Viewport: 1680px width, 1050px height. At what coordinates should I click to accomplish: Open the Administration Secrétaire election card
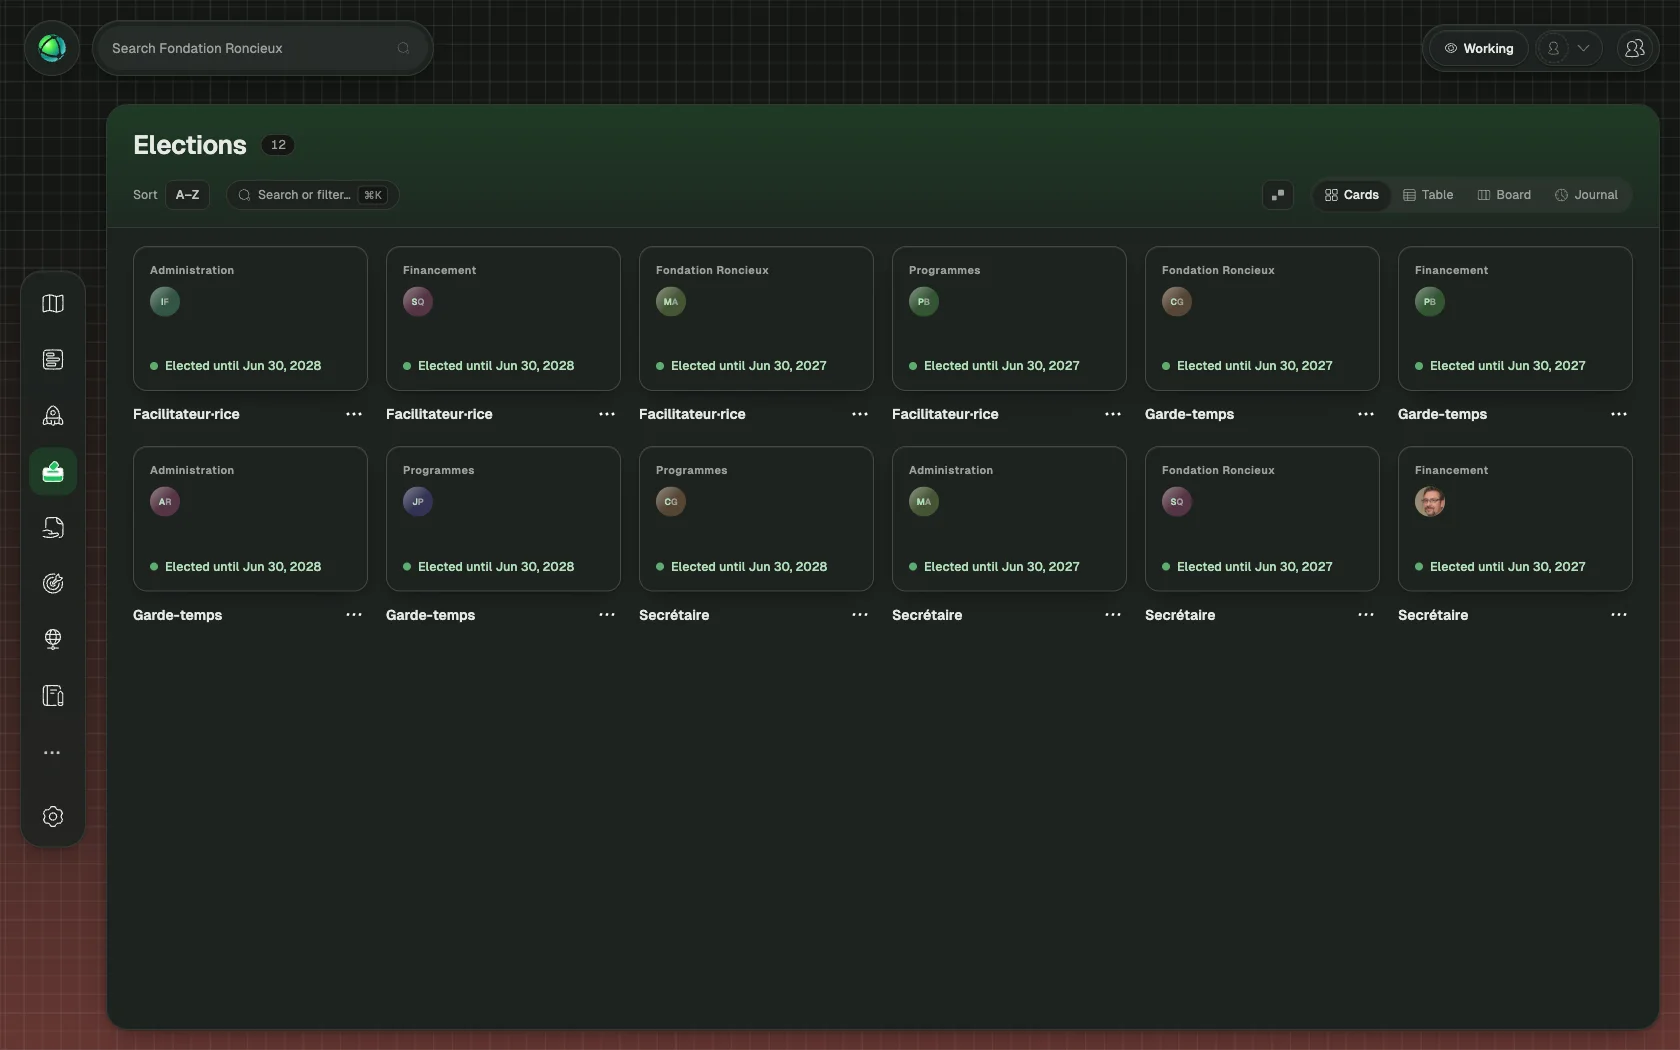1009,519
